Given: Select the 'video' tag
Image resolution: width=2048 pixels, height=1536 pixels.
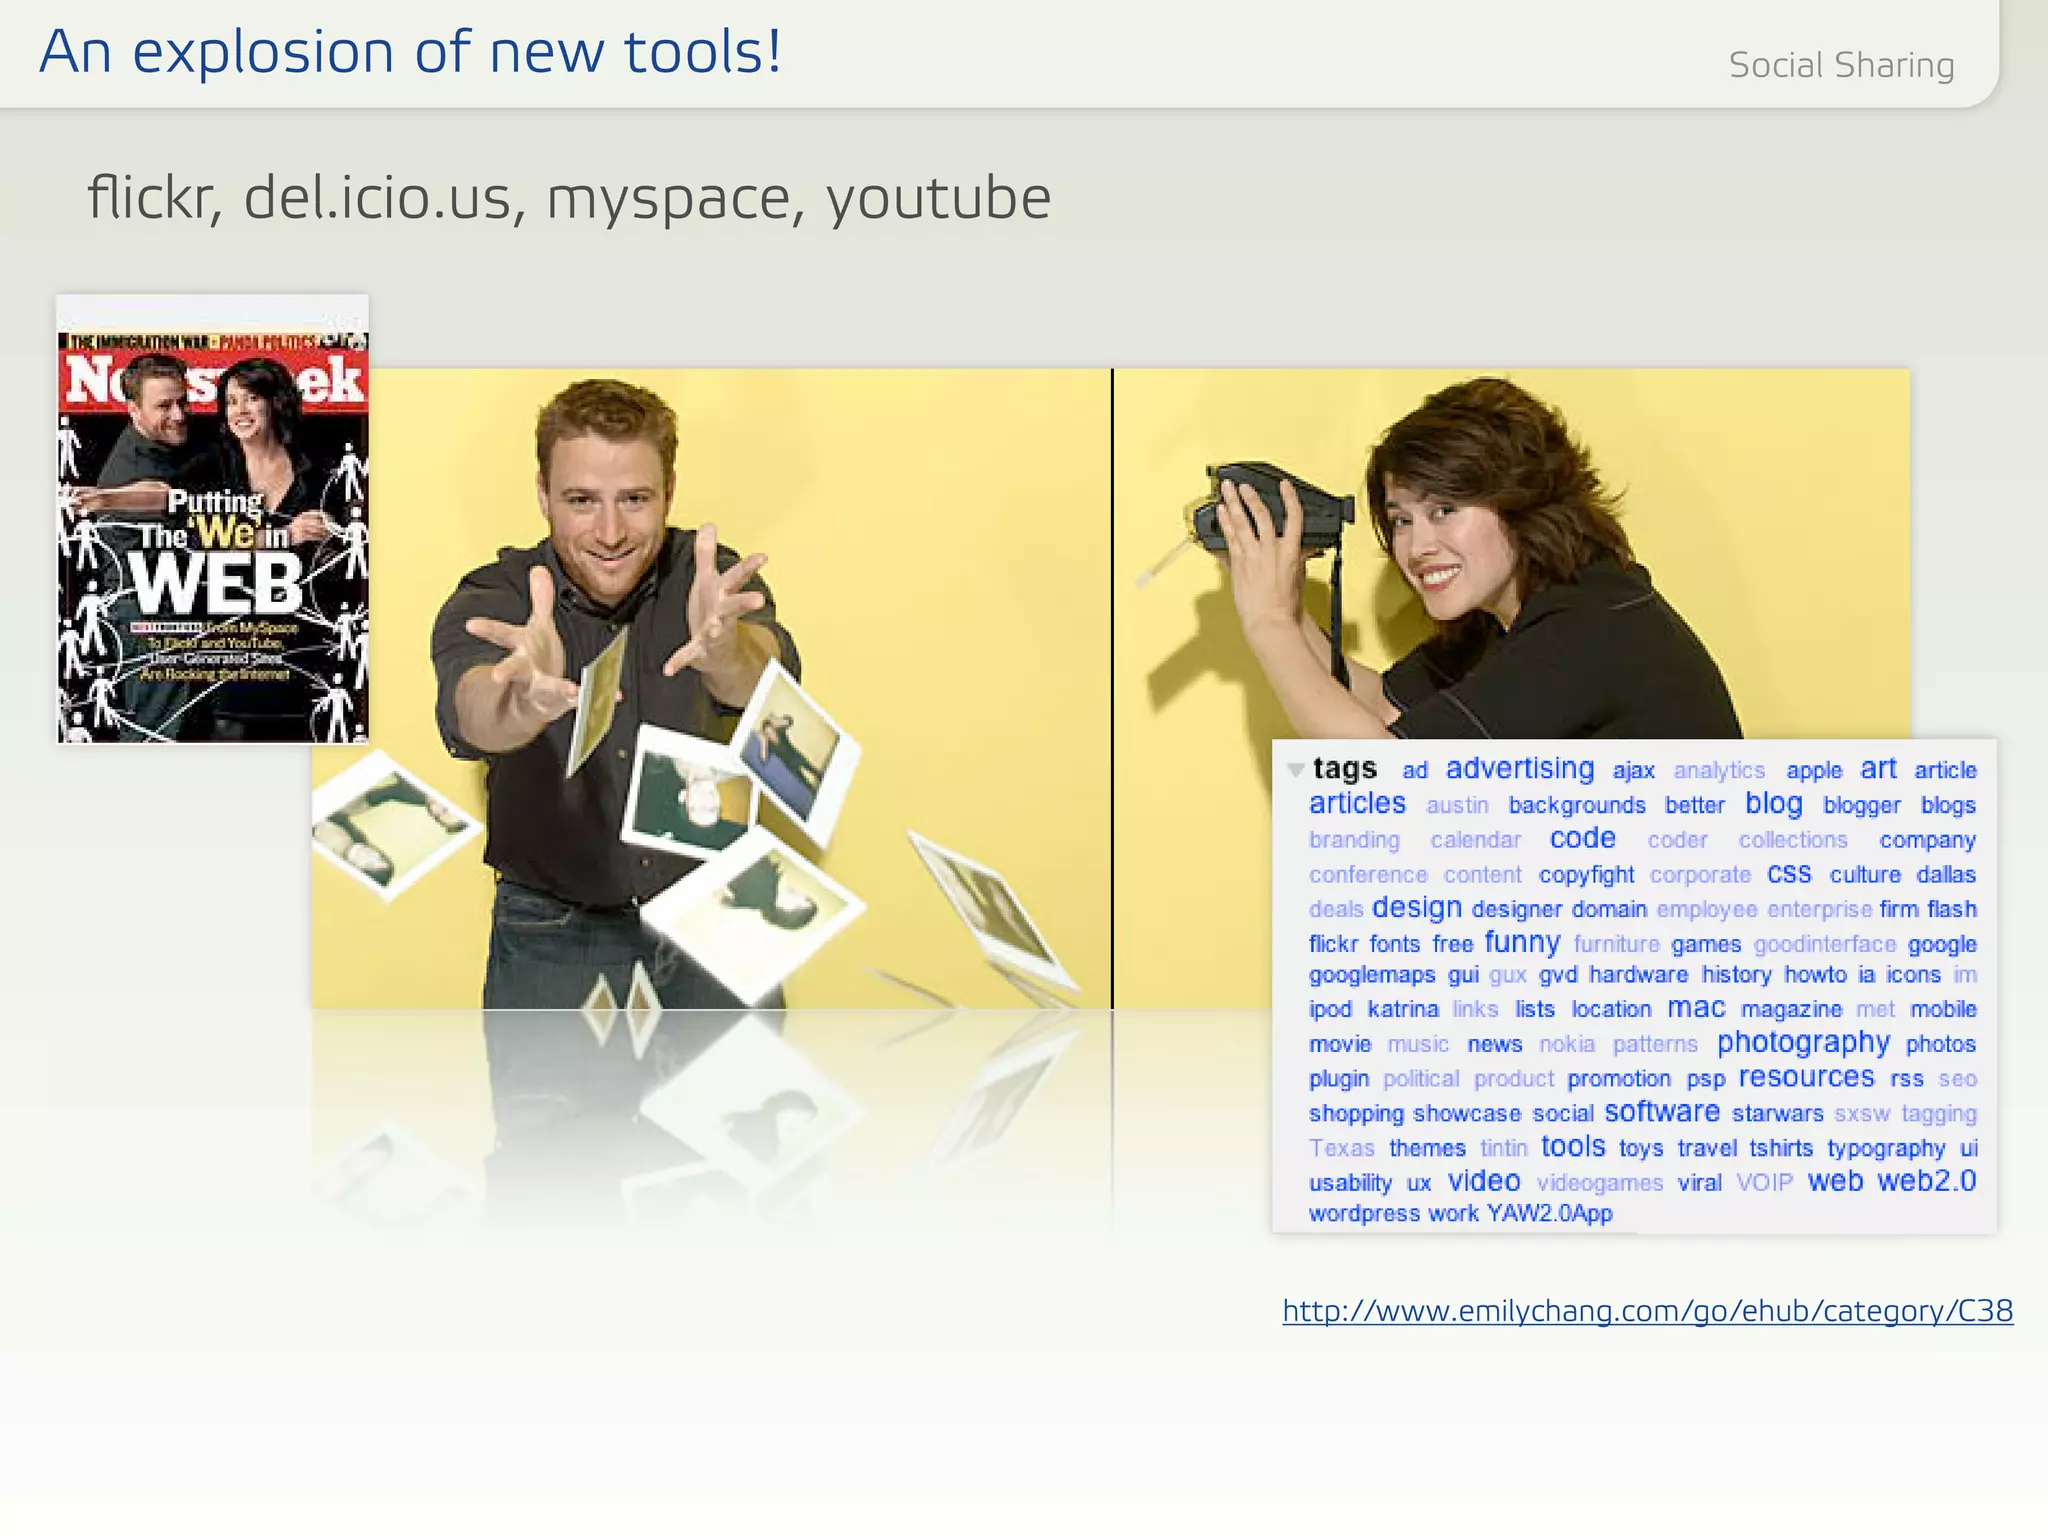Looking at the screenshot, I should [x=1484, y=1182].
